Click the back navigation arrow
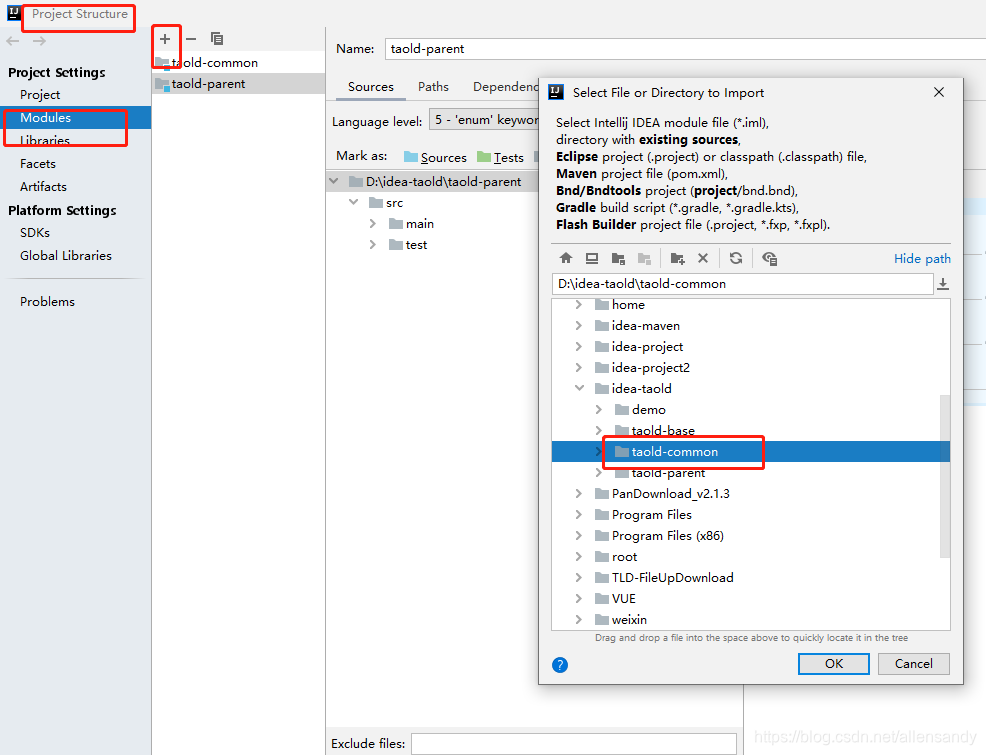This screenshot has height=755, width=986. click(x=13, y=41)
